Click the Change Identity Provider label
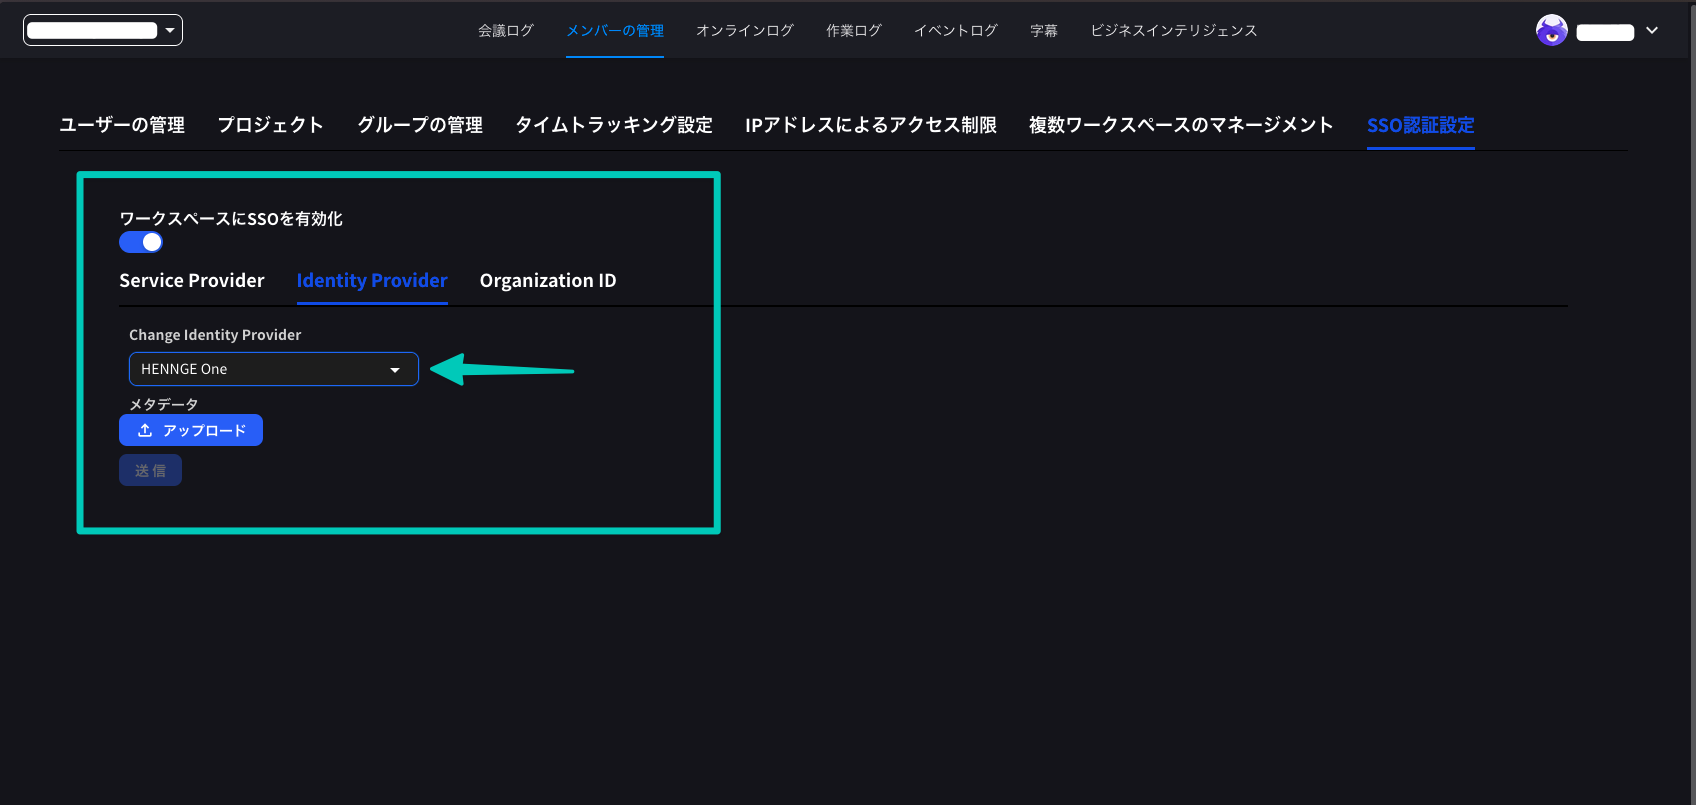 (x=215, y=335)
